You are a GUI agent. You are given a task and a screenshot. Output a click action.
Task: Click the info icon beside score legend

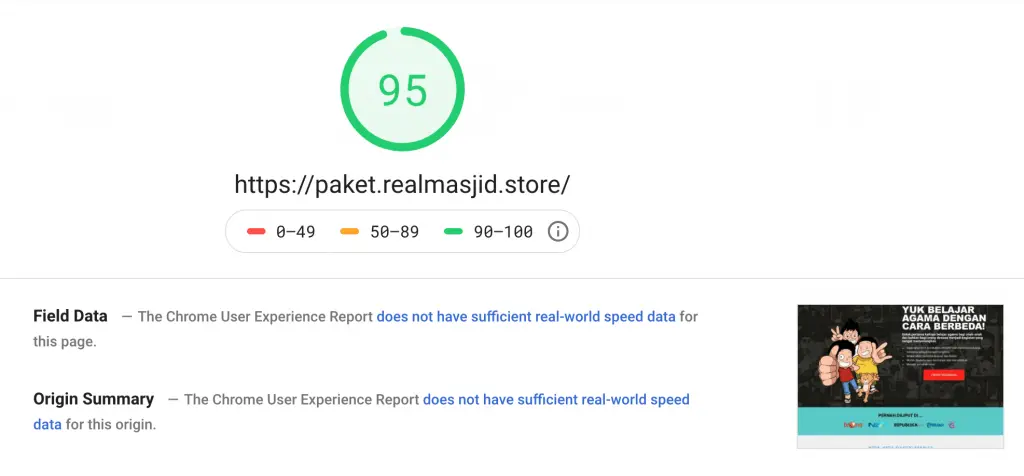click(x=558, y=231)
